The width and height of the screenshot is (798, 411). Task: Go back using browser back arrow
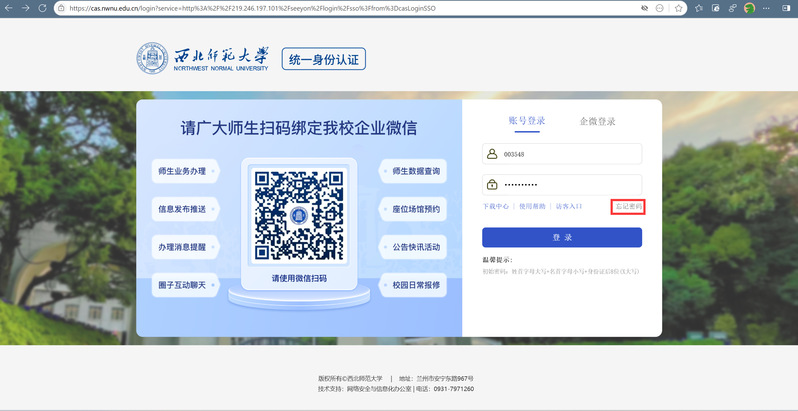pyautogui.click(x=9, y=8)
